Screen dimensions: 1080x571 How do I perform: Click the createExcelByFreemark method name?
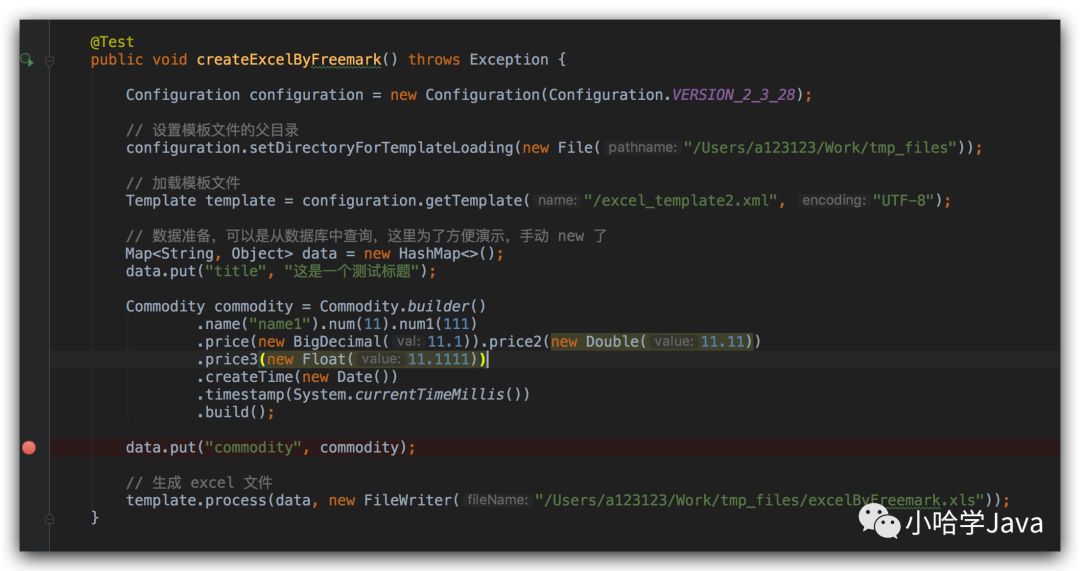point(289,60)
